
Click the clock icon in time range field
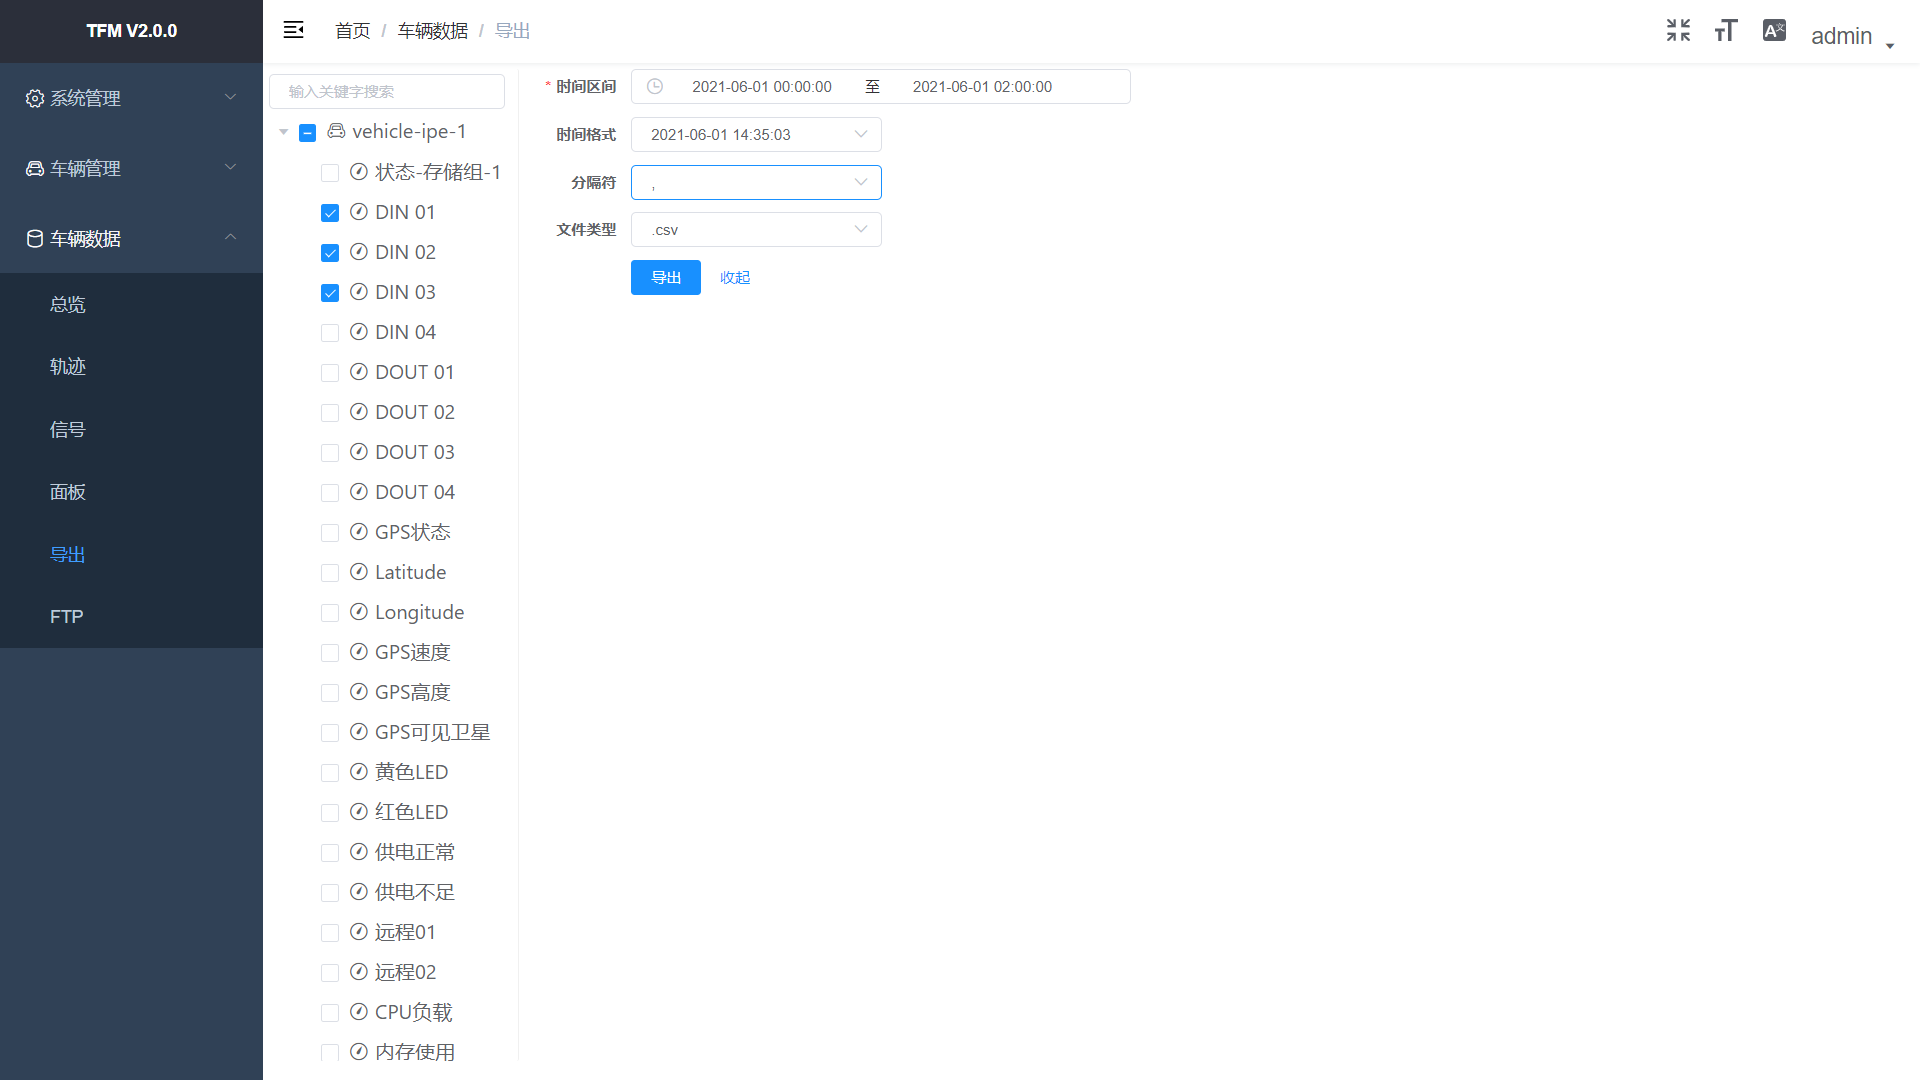click(655, 87)
